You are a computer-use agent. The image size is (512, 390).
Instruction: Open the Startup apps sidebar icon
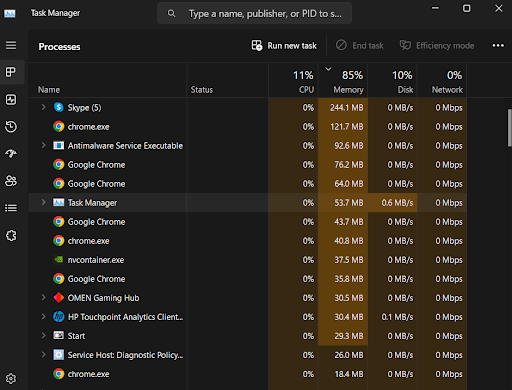(x=11, y=154)
